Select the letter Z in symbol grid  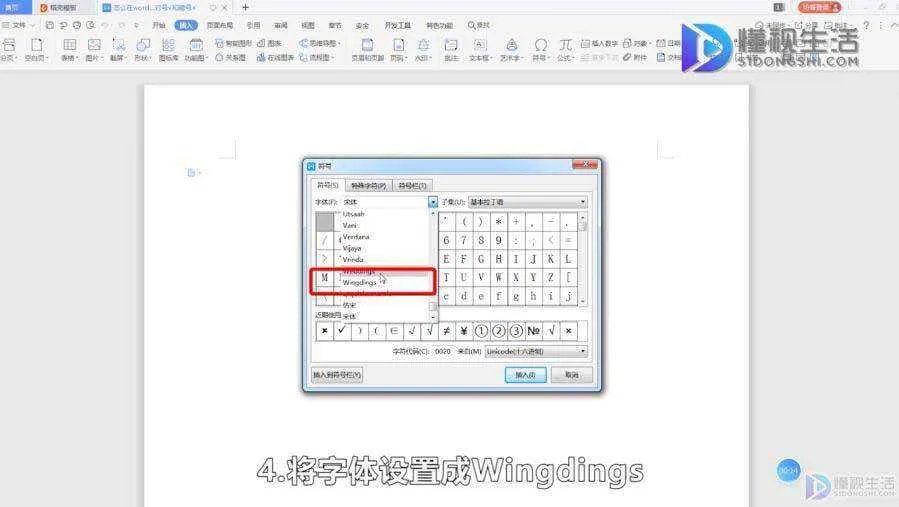(551, 278)
